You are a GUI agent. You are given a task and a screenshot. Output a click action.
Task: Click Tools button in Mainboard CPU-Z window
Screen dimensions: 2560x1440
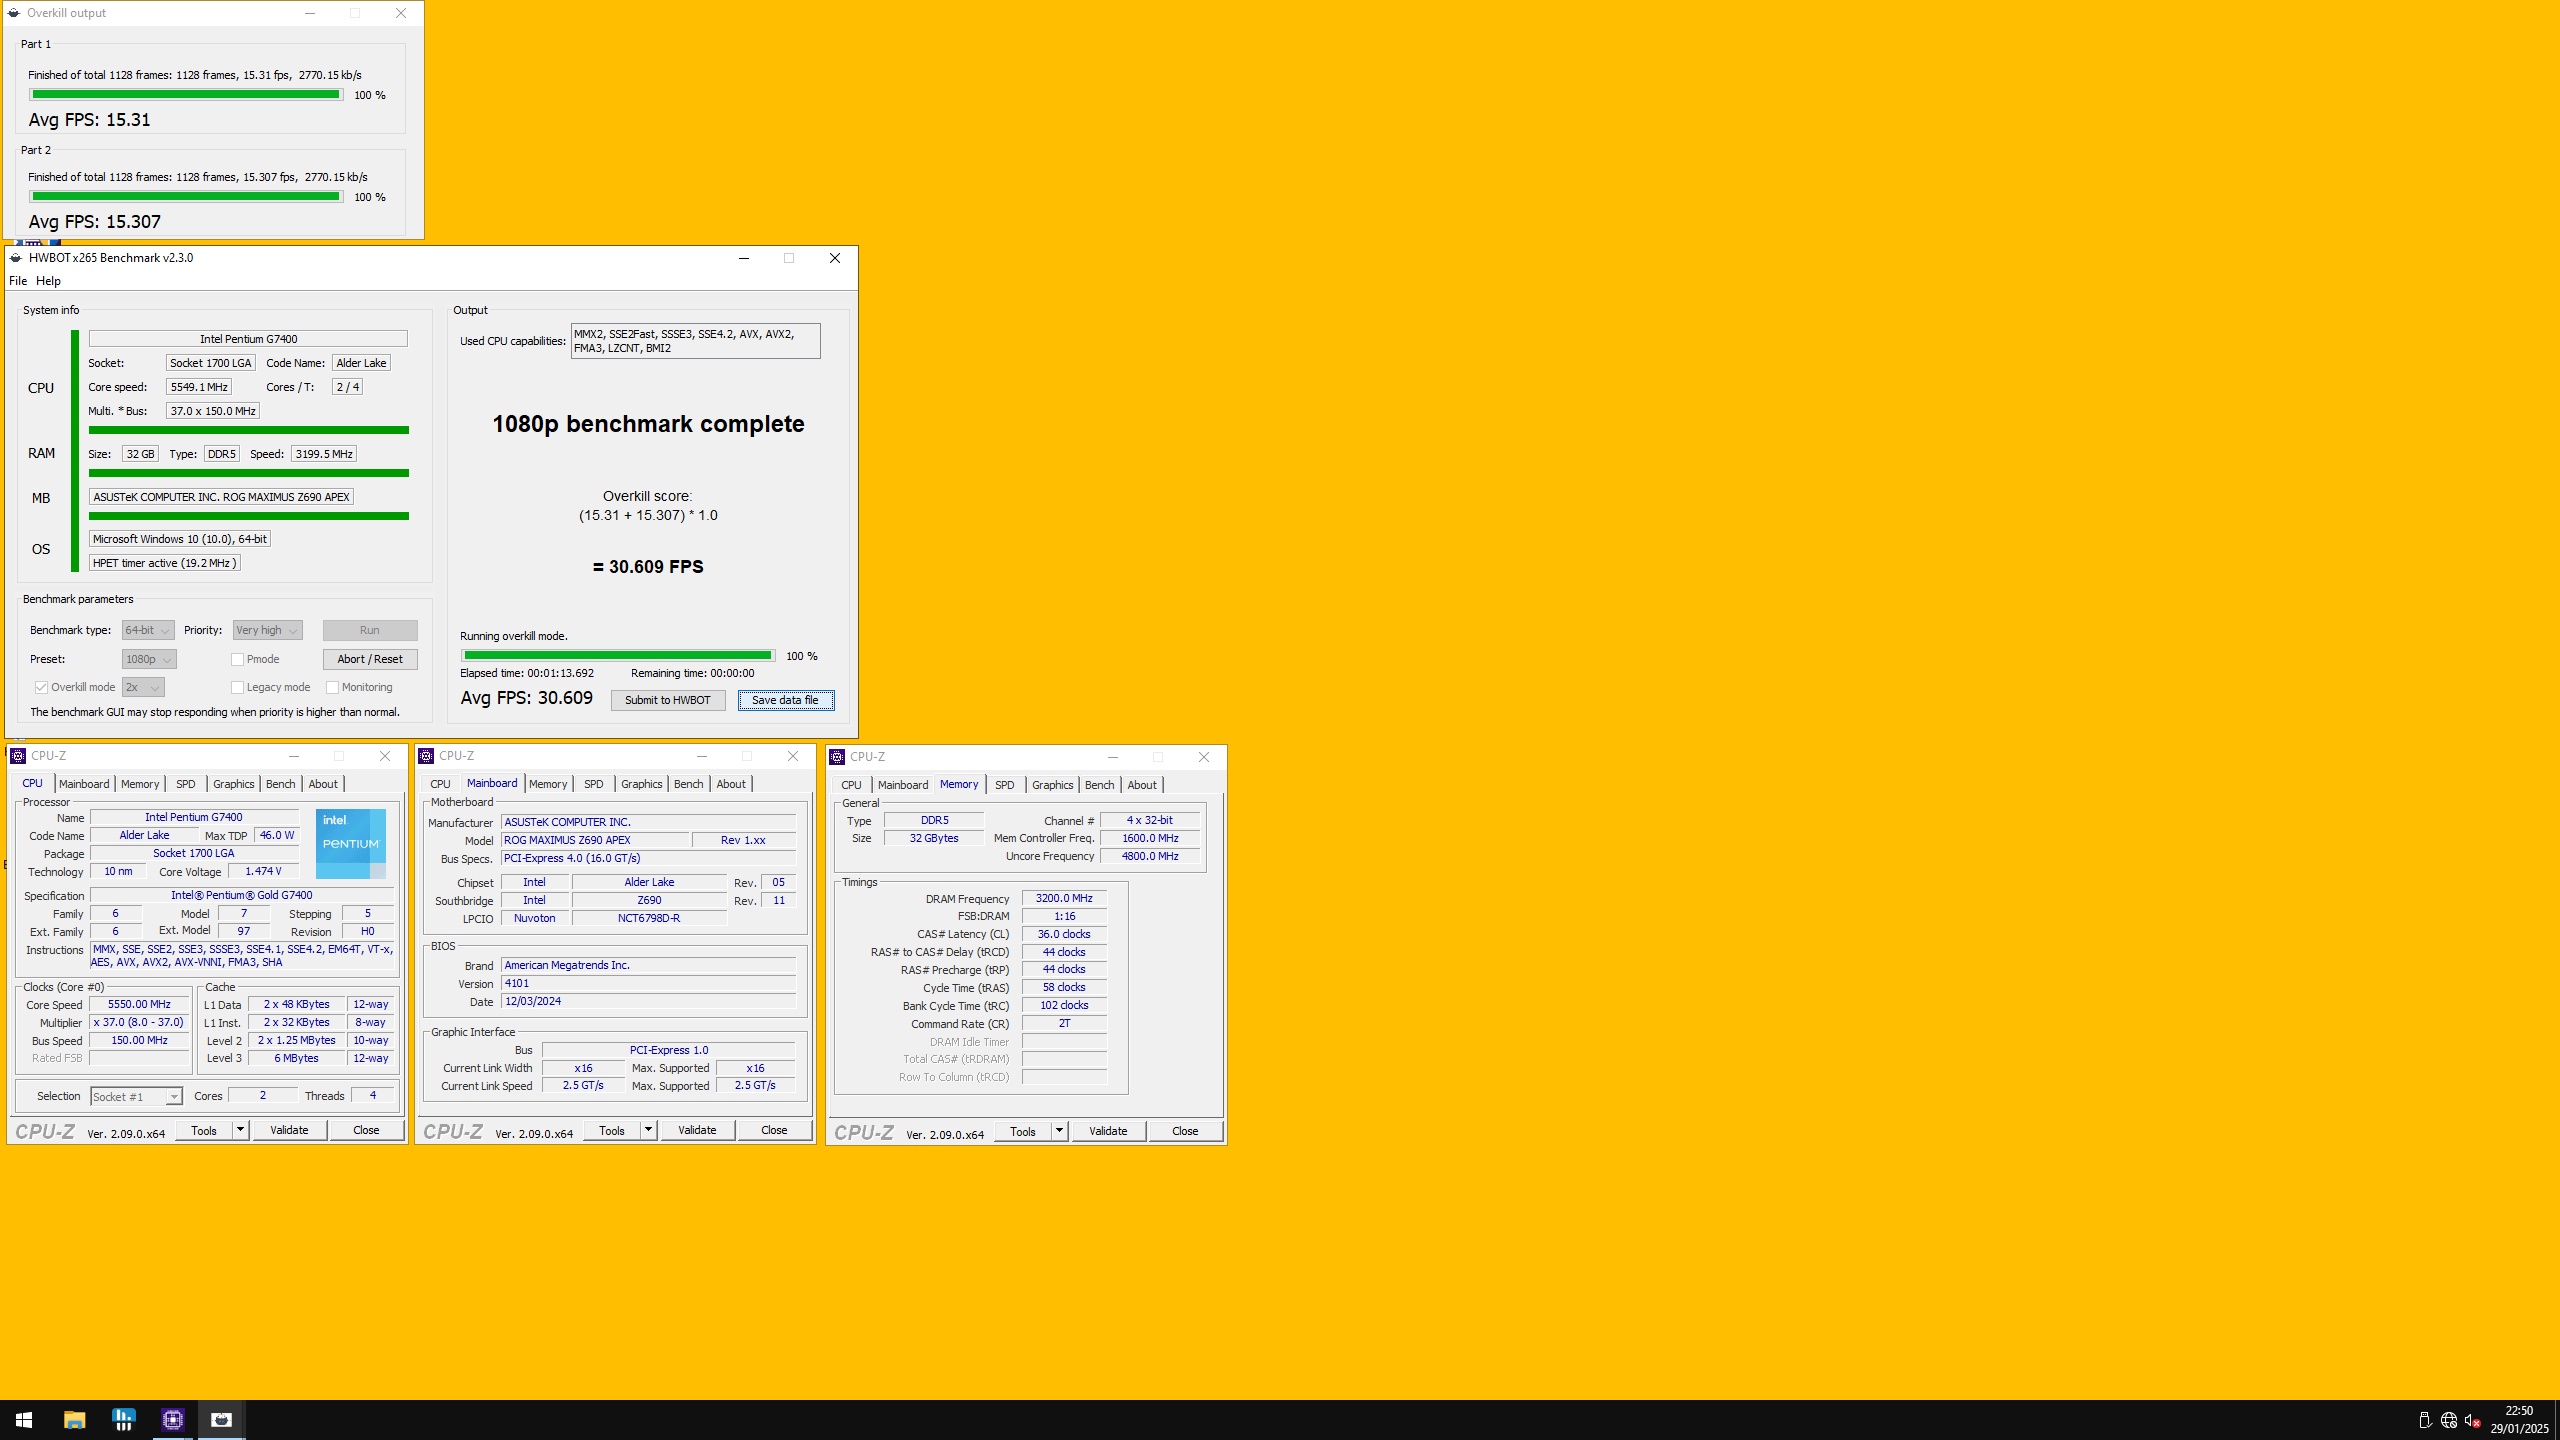(612, 1130)
